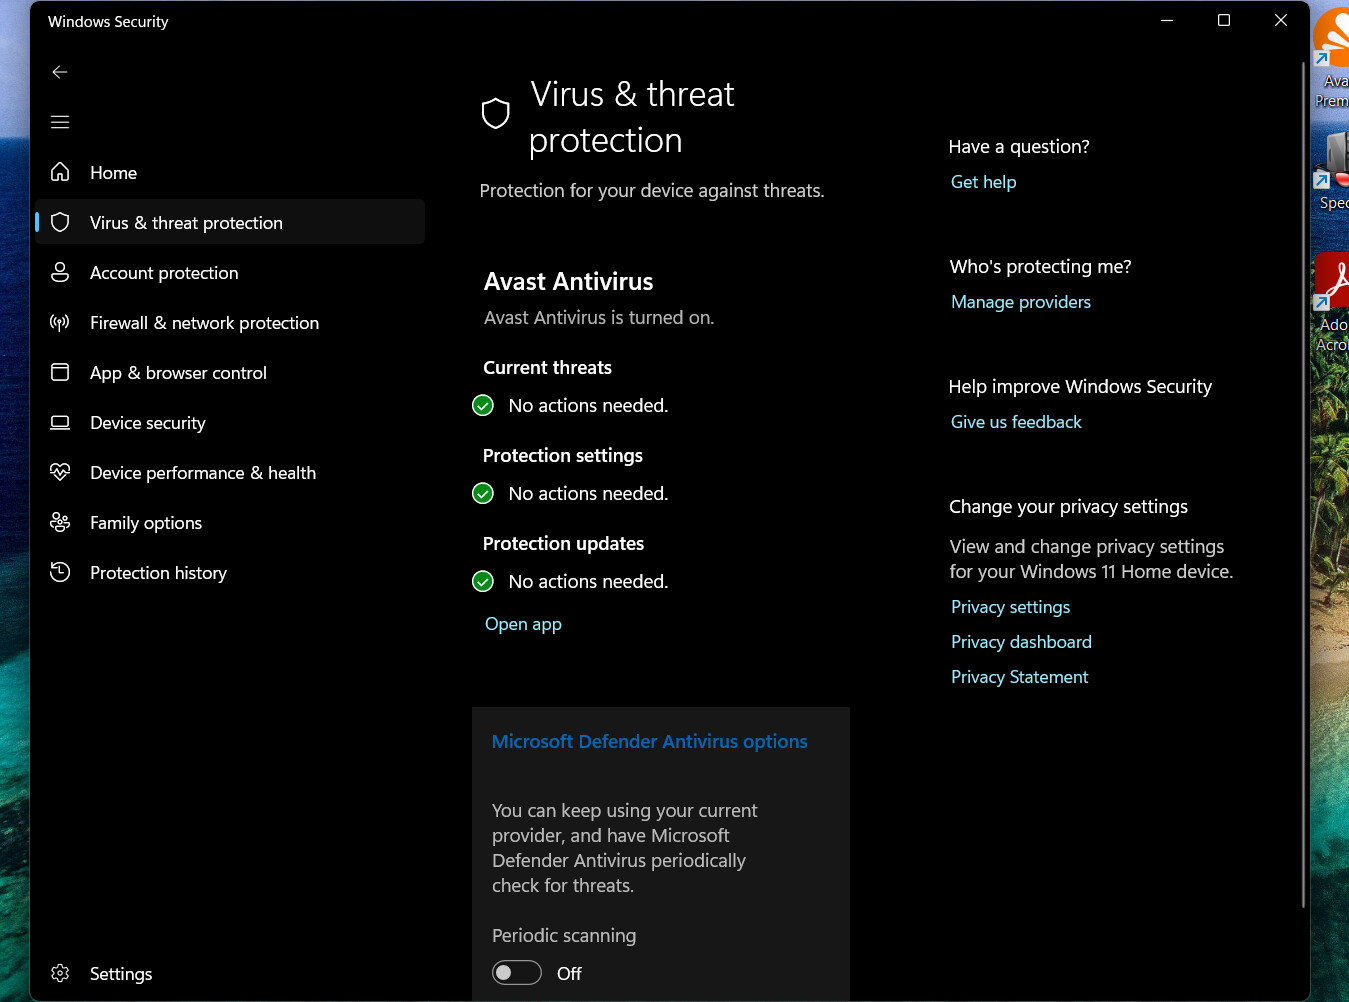Viewport: 1349px width, 1002px height.
Task: Open the hamburger navigation menu icon
Action: pos(60,122)
